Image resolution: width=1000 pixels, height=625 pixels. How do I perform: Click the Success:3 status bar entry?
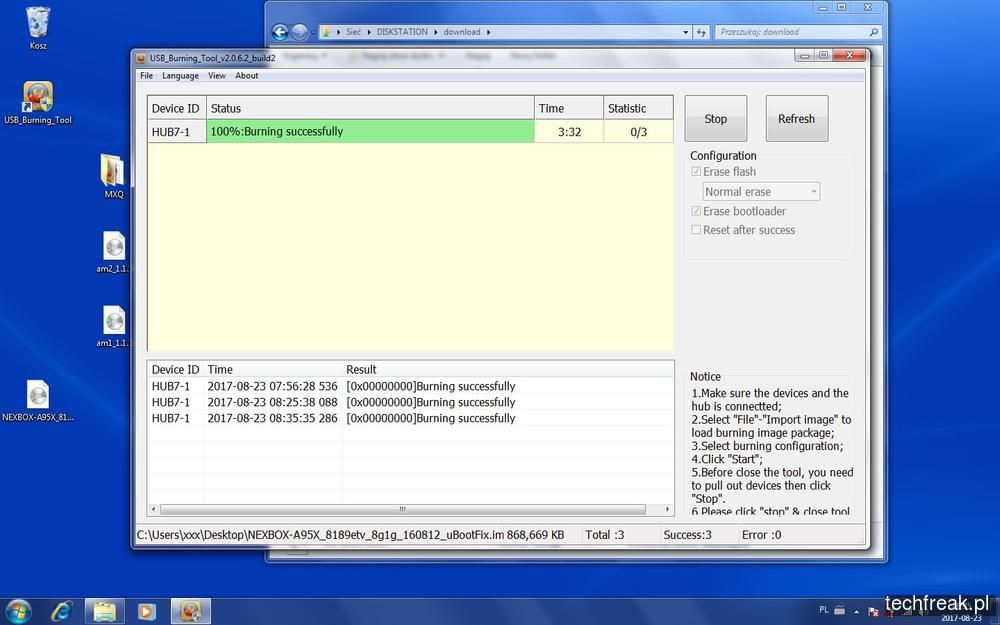[x=688, y=534]
